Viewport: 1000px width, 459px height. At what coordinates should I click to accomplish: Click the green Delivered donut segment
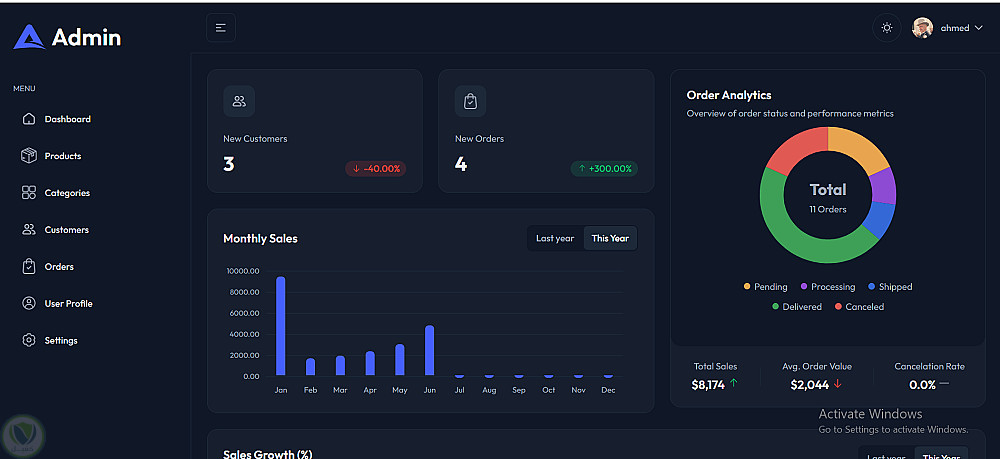[796, 240]
